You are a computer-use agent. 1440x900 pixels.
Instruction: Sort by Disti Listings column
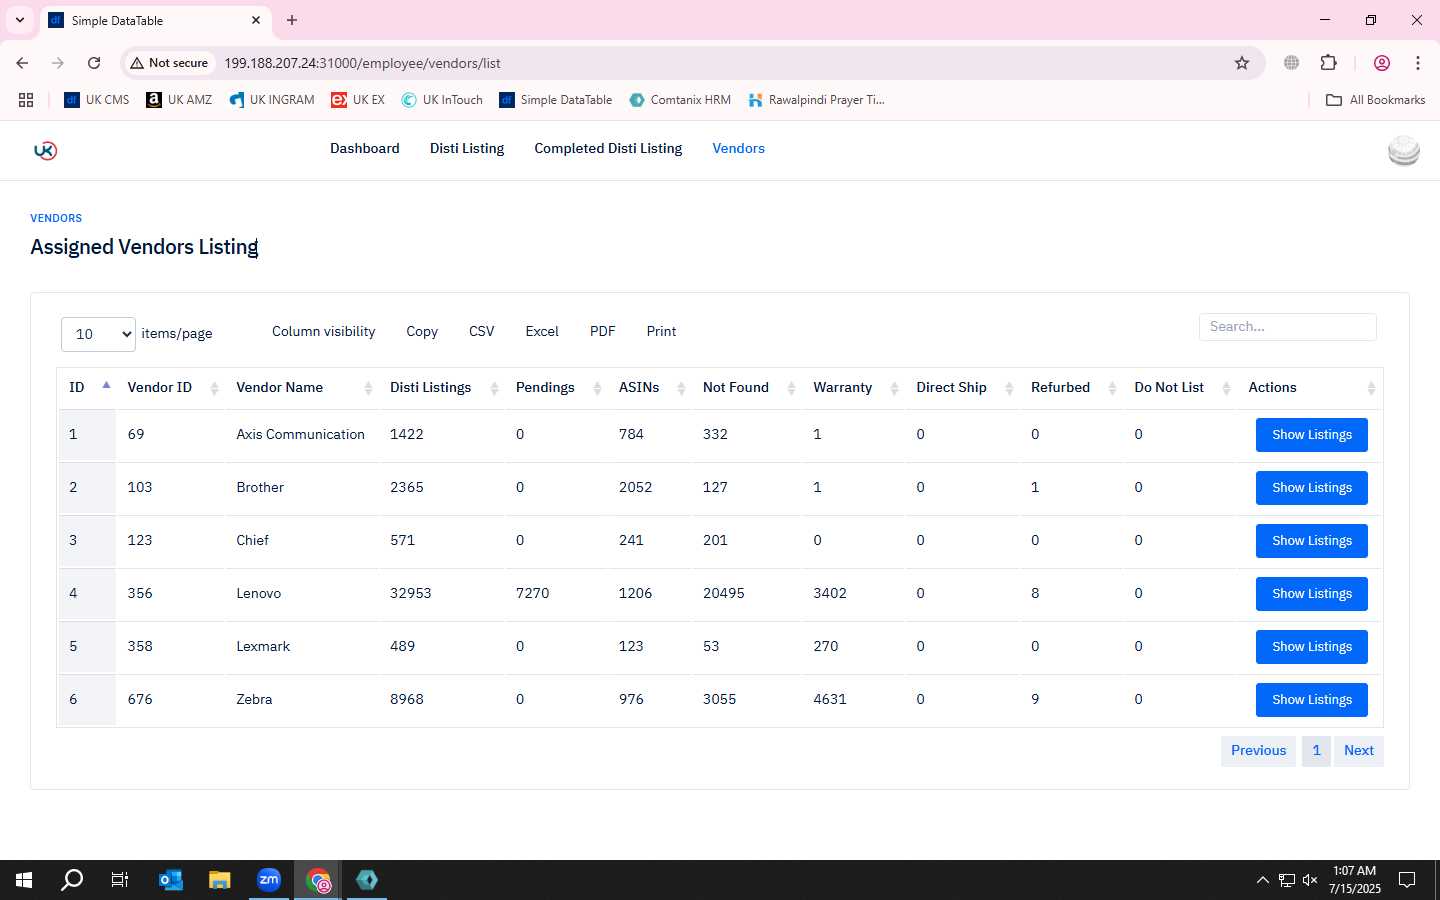click(x=442, y=387)
